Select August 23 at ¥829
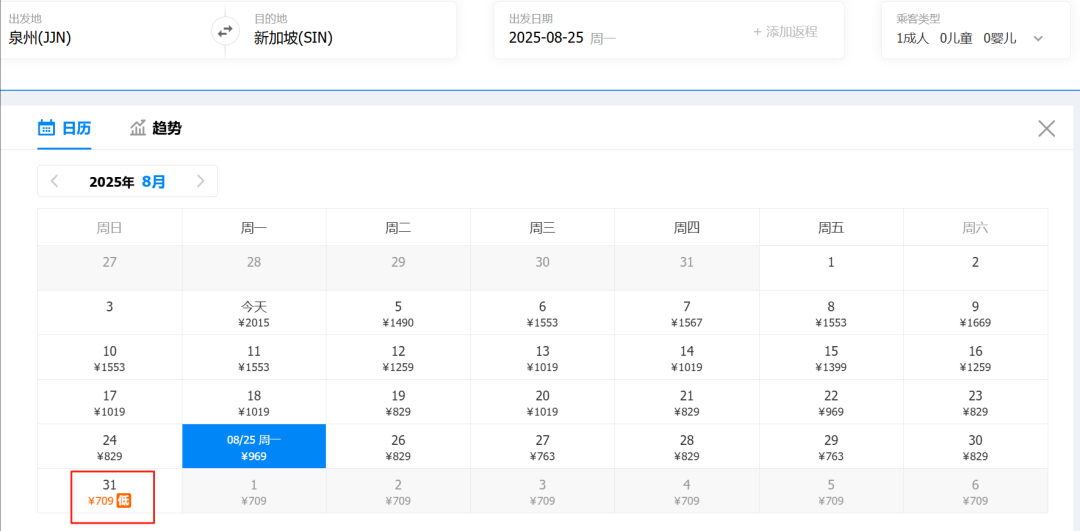The width and height of the screenshot is (1080, 531). (975, 402)
